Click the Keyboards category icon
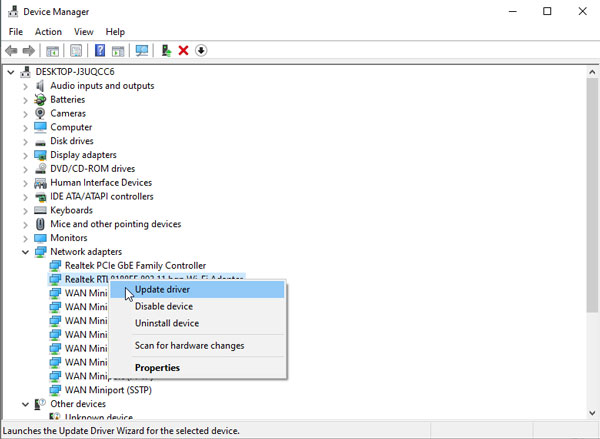This screenshot has height=439, width=600. 40,210
